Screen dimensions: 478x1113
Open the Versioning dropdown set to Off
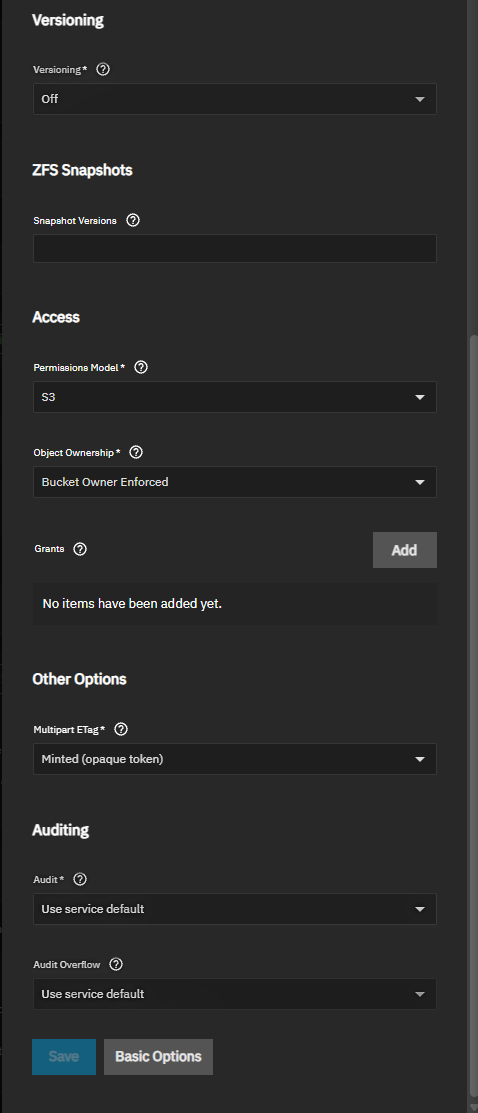(x=234, y=99)
